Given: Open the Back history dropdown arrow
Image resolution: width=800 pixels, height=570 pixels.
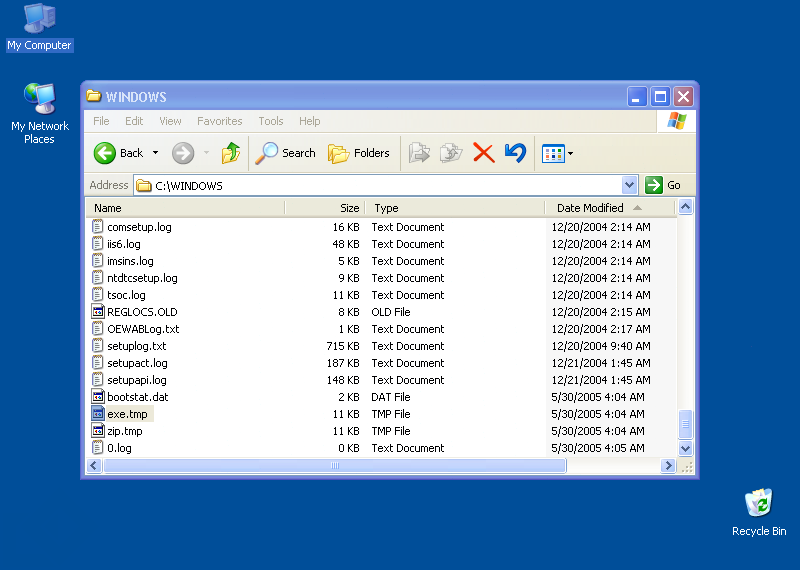Looking at the screenshot, I should pyautogui.click(x=156, y=153).
